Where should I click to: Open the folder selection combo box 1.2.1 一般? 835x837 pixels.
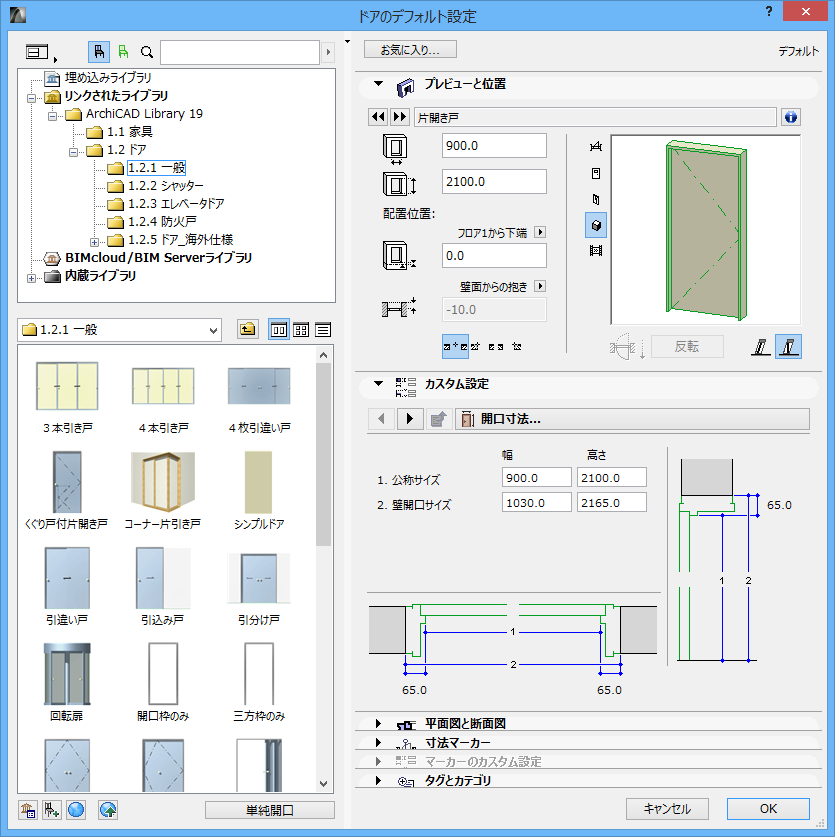click(119, 329)
